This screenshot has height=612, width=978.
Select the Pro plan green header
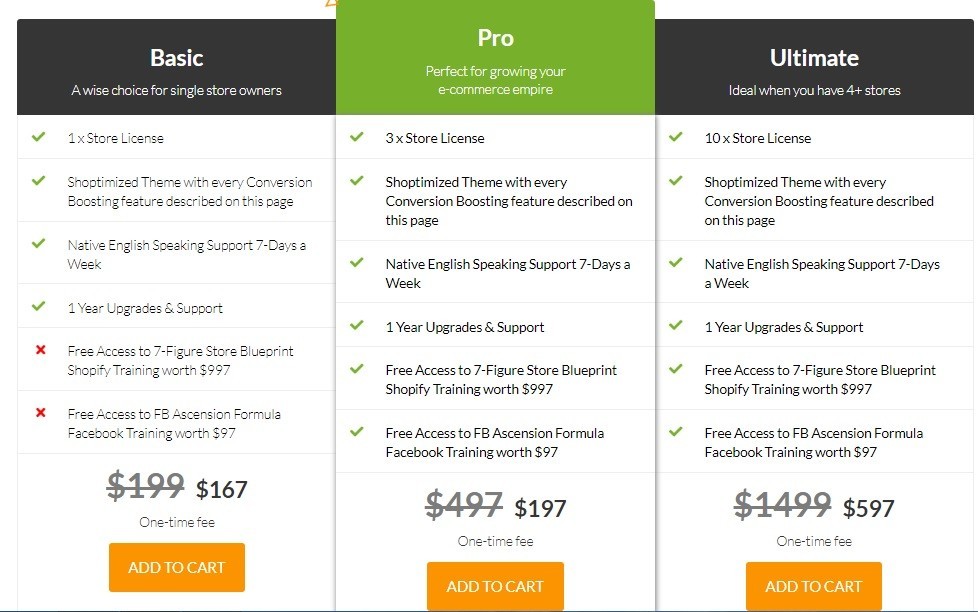[495, 57]
